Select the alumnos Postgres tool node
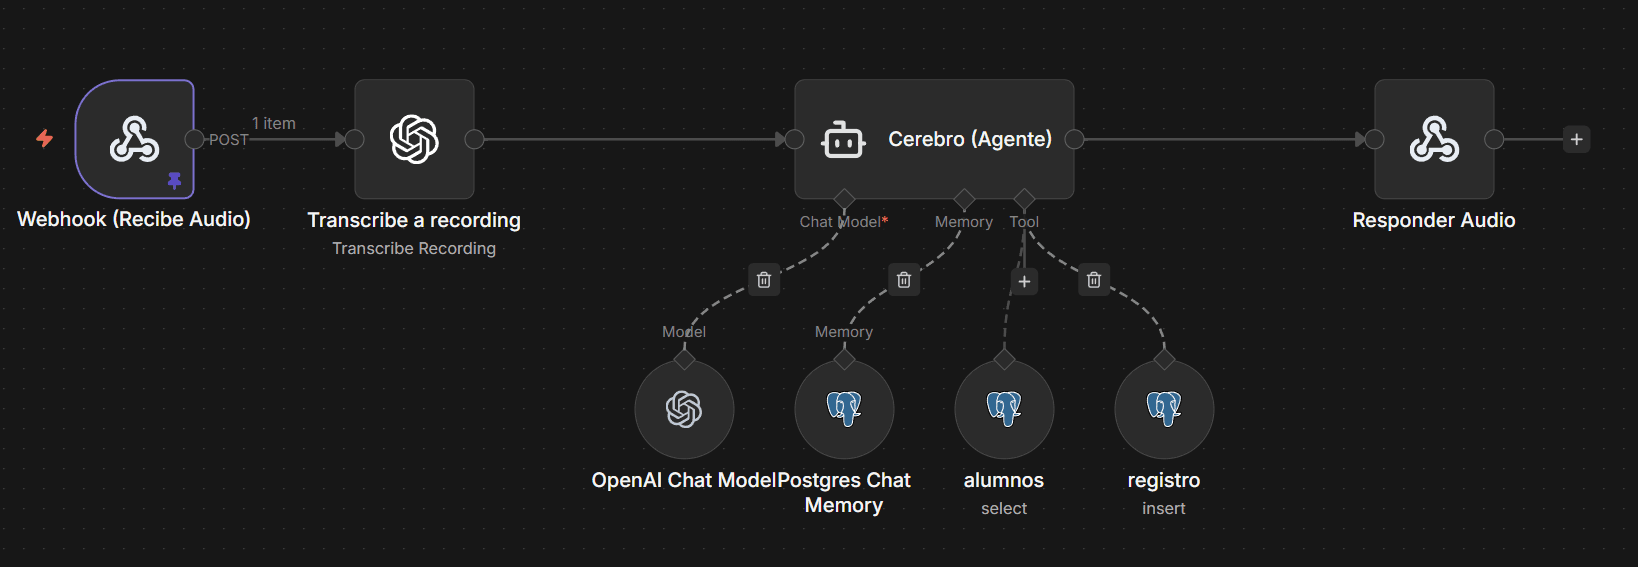Viewport: 1638px width, 567px height. coord(1004,409)
